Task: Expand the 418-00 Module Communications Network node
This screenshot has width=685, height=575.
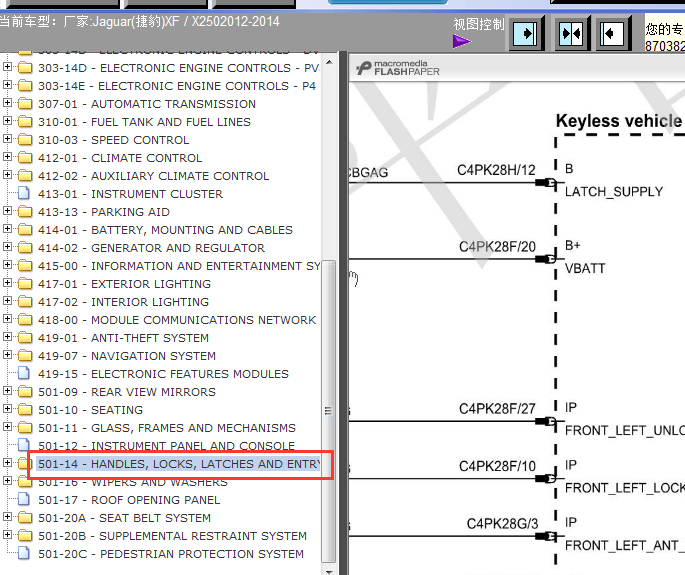Action: [x=7, y=319]
